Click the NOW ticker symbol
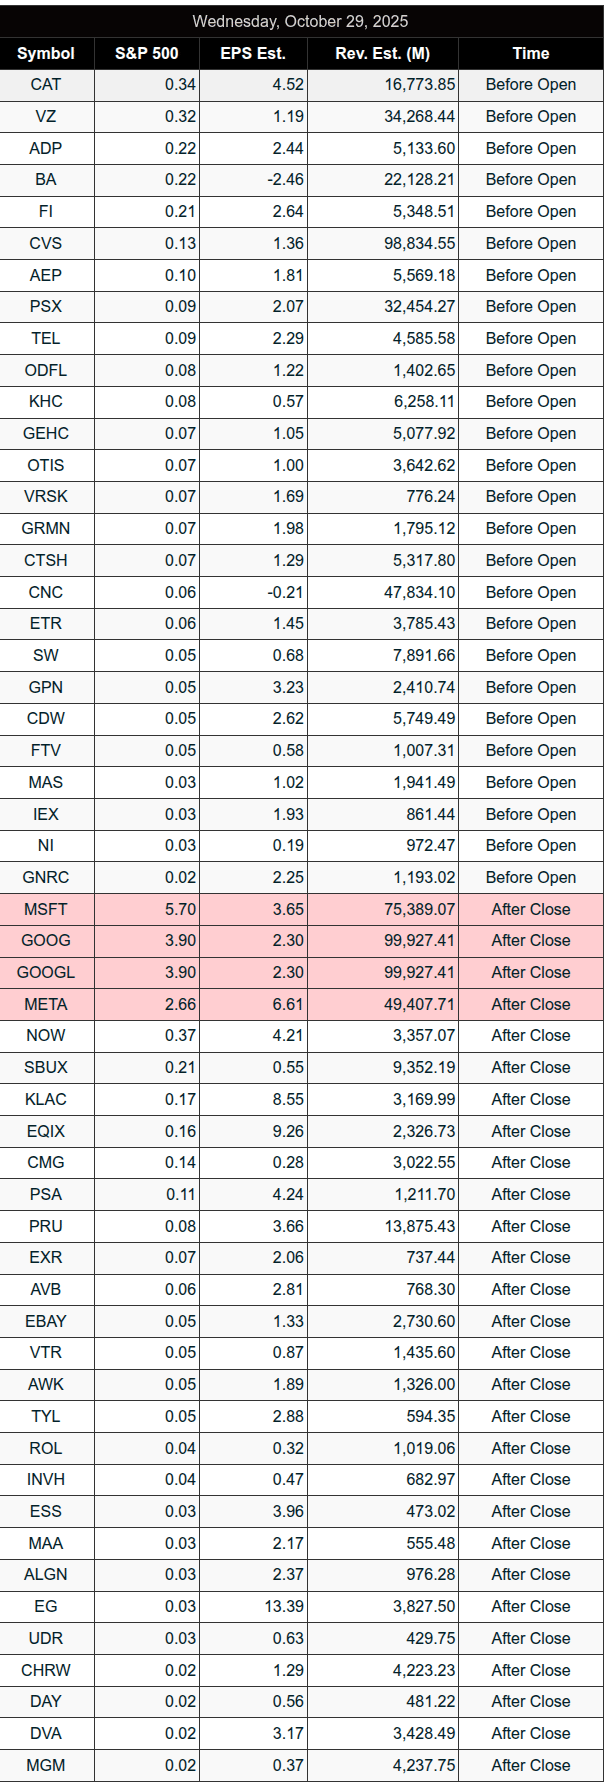The height and width of the screenshot is (1791, 608). (x=46, y=1035)
